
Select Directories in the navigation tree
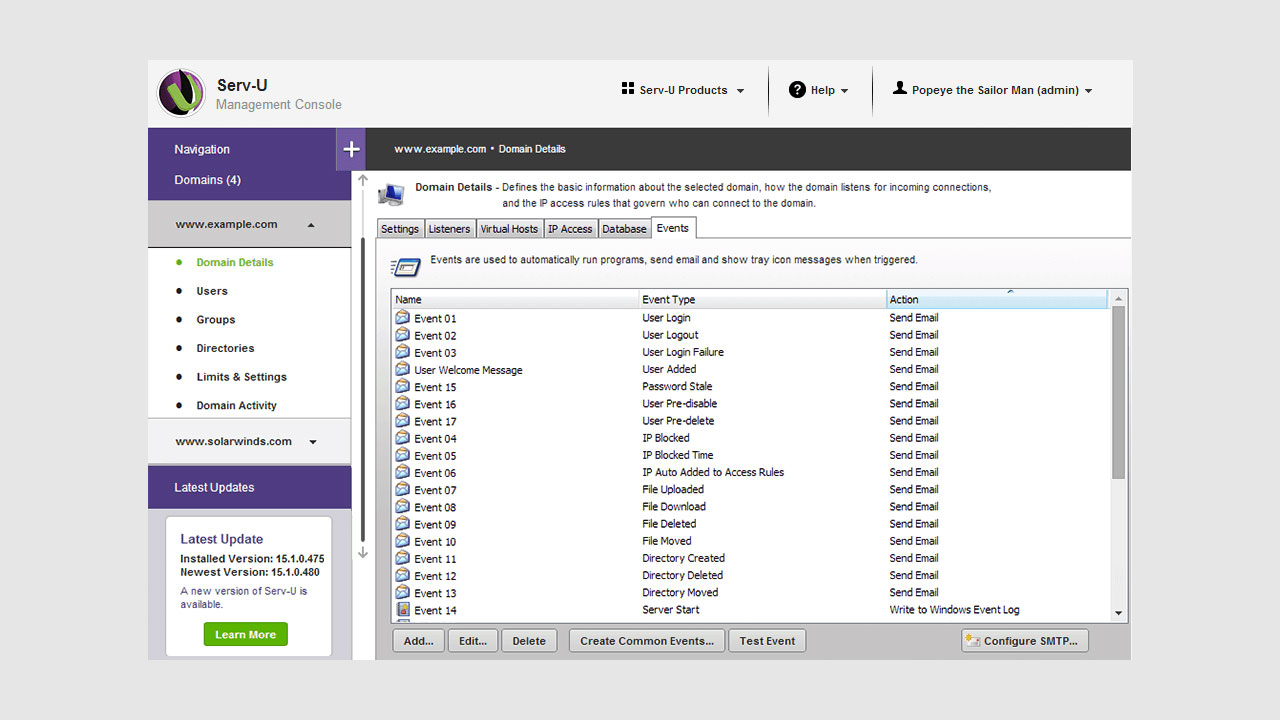click(225, 348)
